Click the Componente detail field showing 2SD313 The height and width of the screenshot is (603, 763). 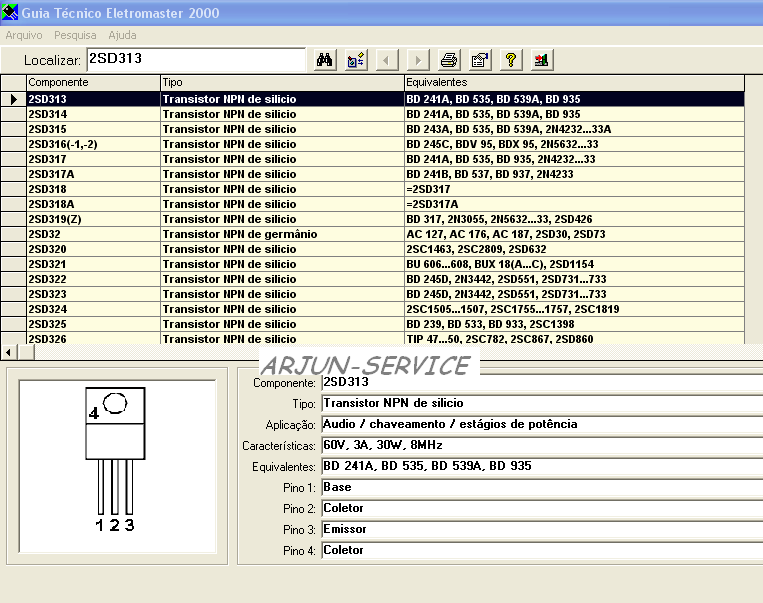tap(542, 383)
